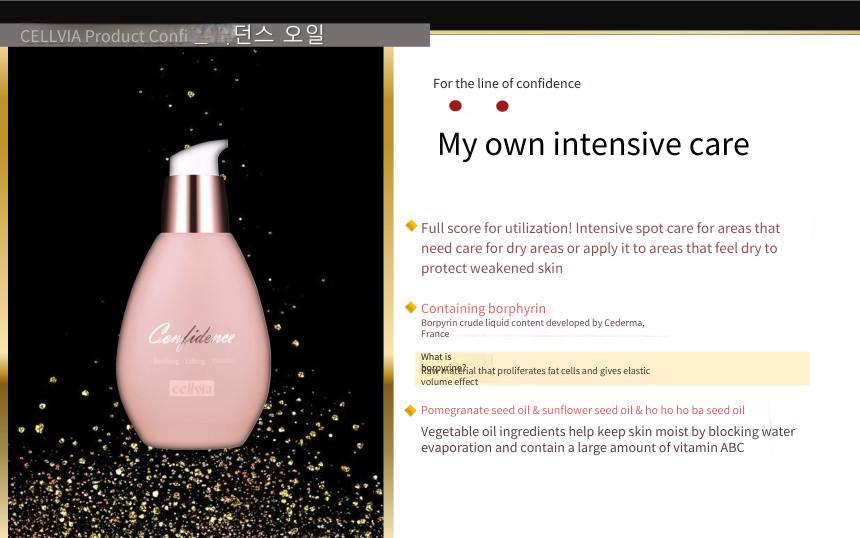
Task: Click the 'What is' label in the yellow box
Action: pos(436,356)
